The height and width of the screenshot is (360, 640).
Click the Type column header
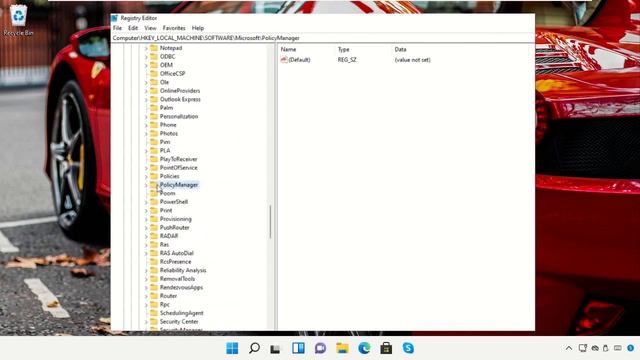(344, 49)
